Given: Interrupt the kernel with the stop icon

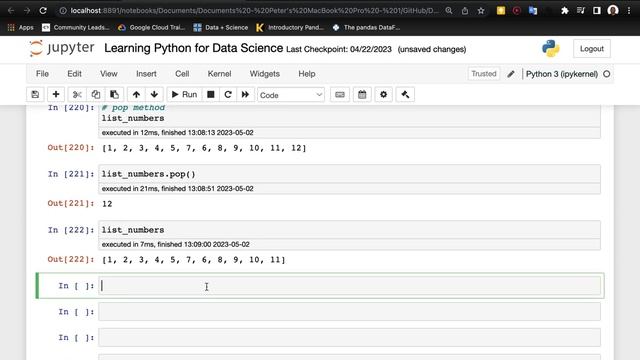Looking at the screenshot, I should [x=211, y=95].
